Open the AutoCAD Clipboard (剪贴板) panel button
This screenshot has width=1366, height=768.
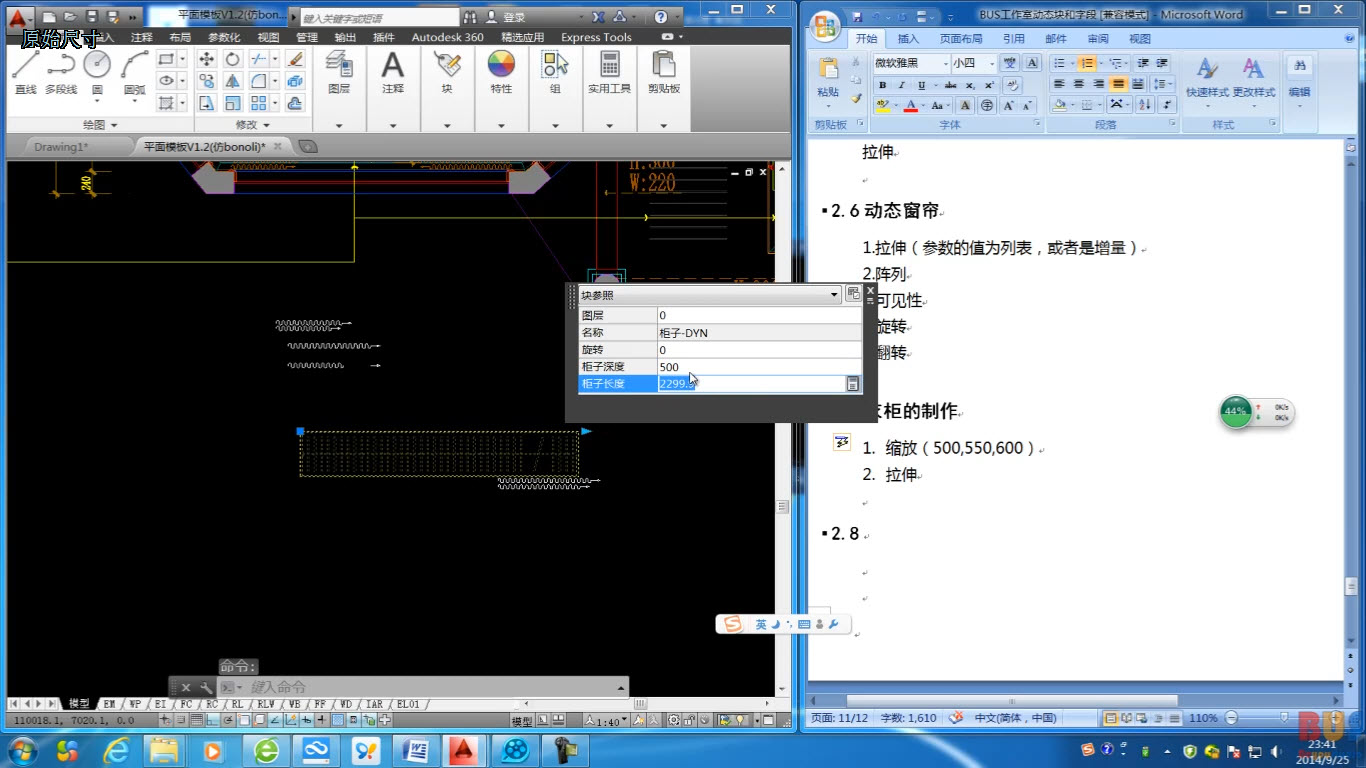[663, 72]
